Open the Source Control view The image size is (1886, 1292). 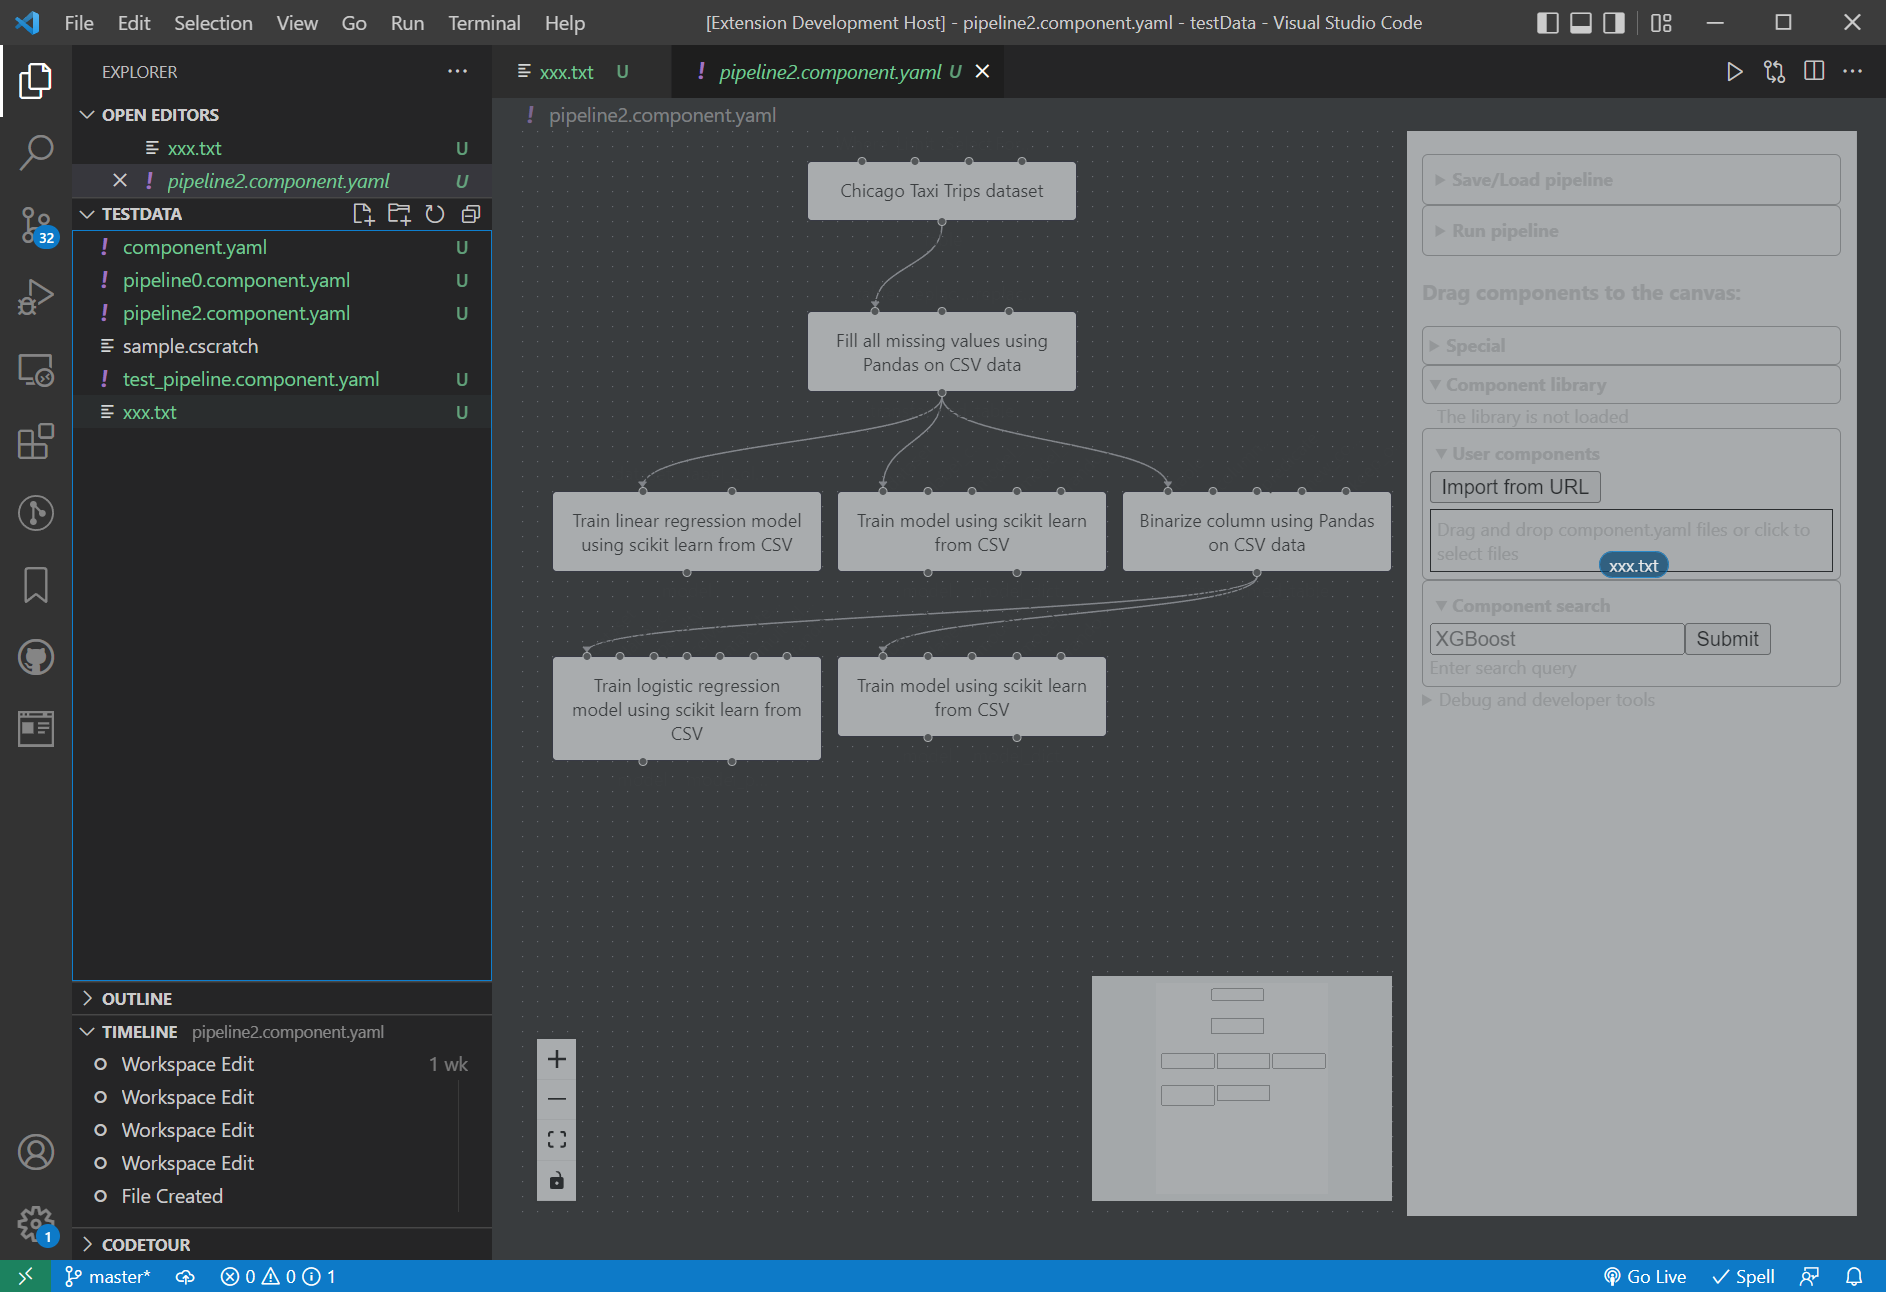click(x=36, y=225)
